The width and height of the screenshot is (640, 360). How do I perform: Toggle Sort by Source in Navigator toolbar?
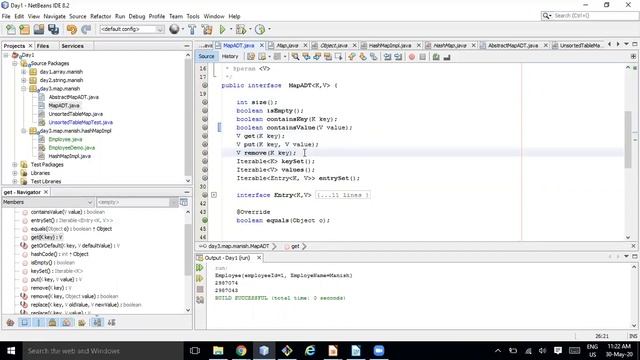(111, 322)
